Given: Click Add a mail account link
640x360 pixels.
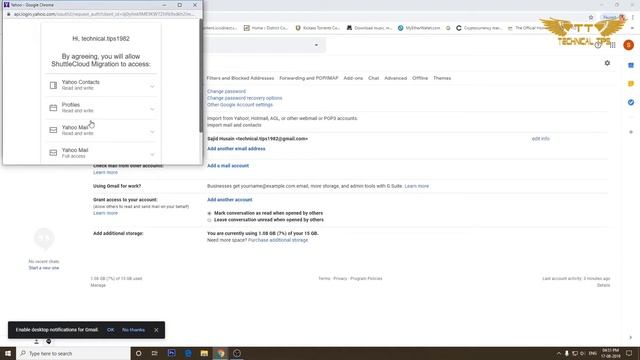Looking at the screenshot, I should [228, 166].
